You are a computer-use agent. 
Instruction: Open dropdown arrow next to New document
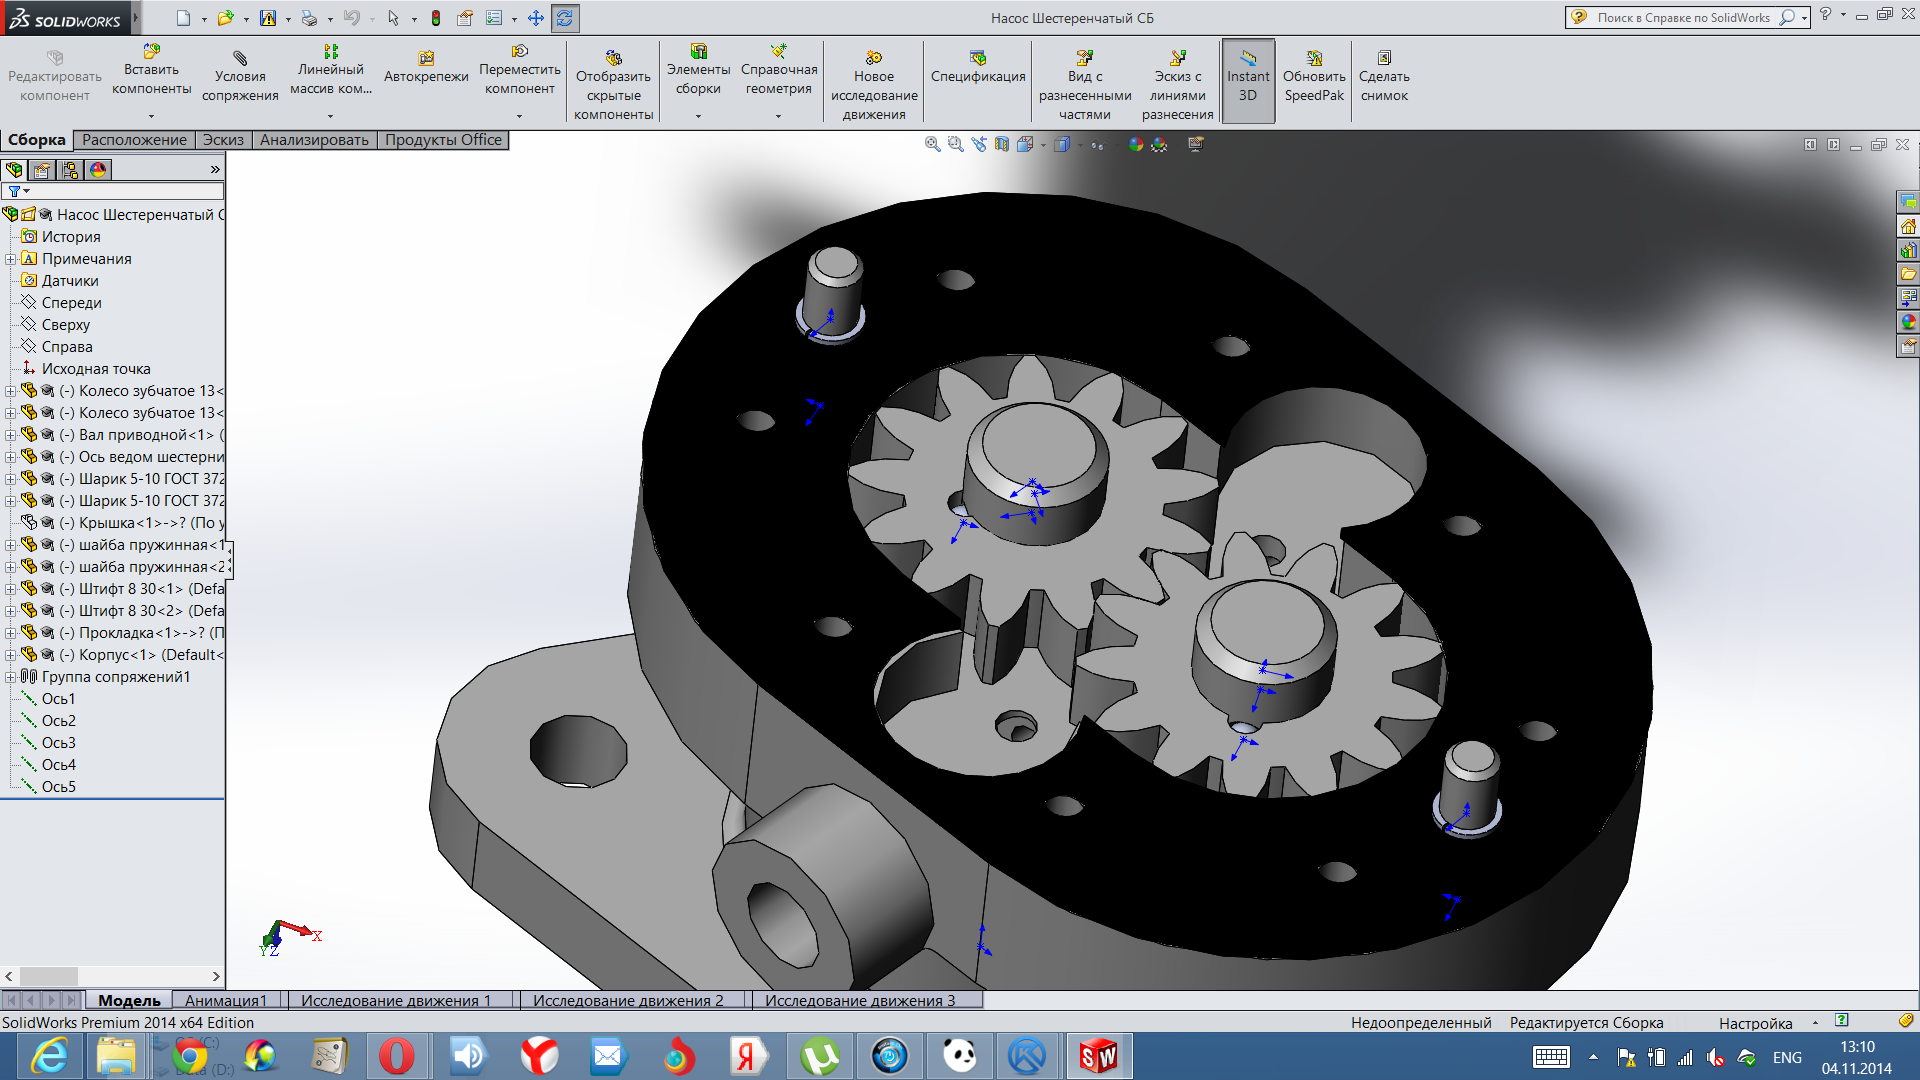[x=204, y=19]
